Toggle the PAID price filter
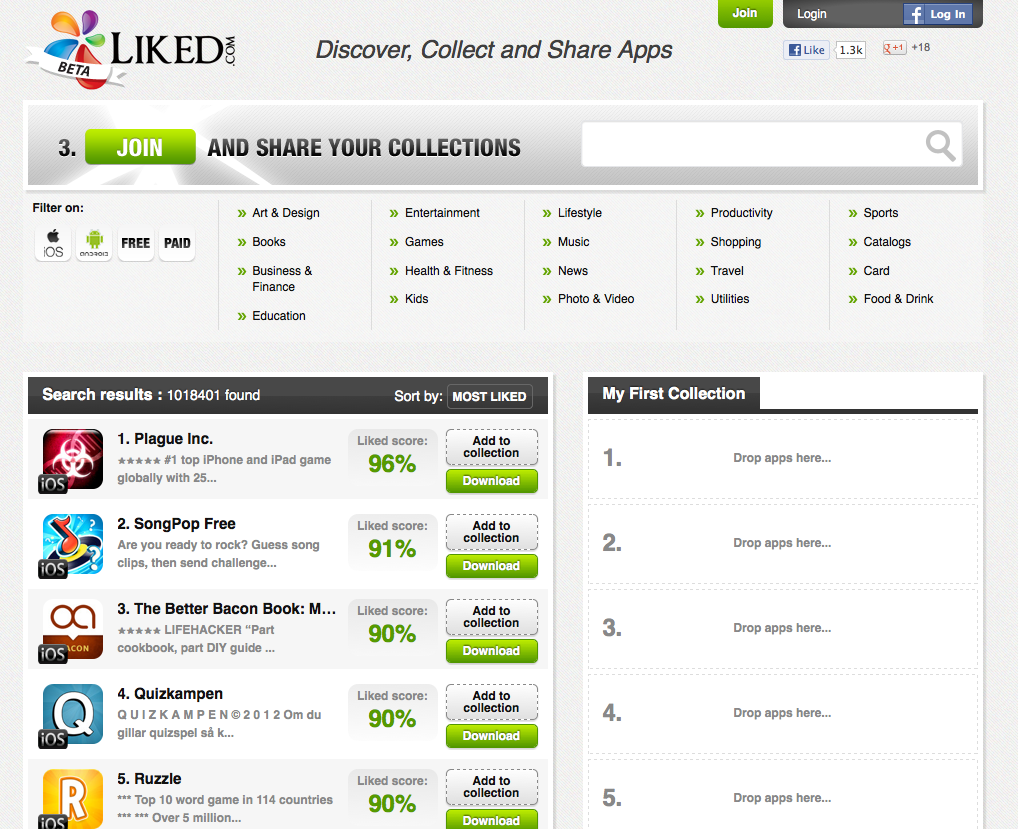 [x=177, y=243]
